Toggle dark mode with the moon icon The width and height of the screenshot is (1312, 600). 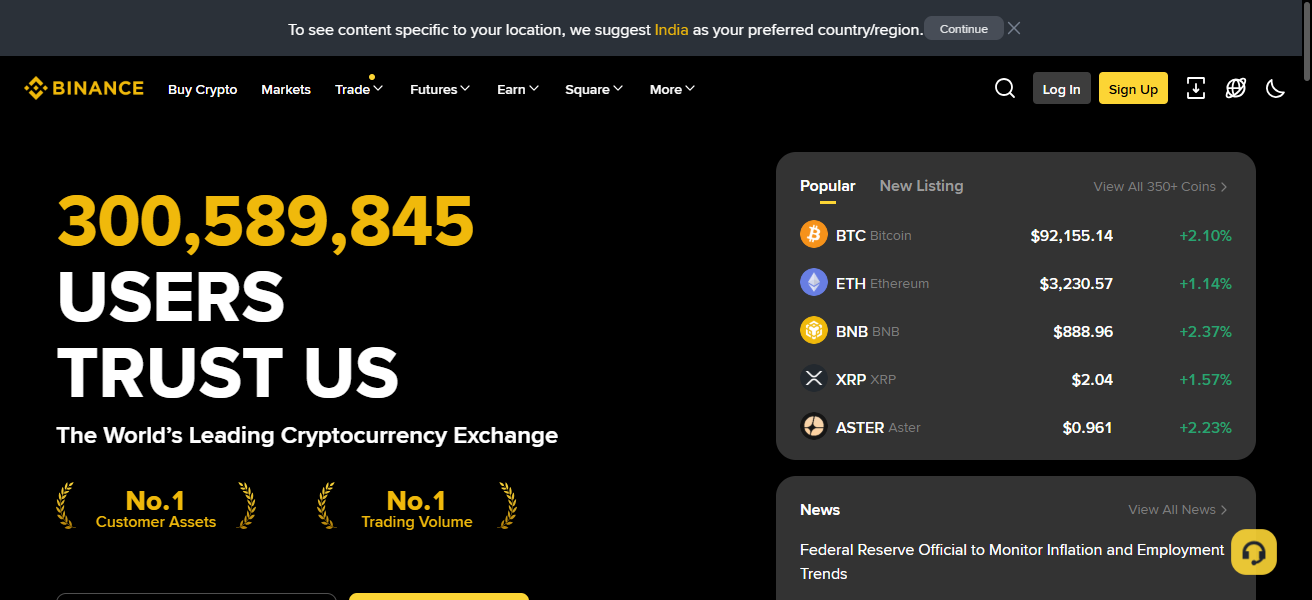[1275, 89]
